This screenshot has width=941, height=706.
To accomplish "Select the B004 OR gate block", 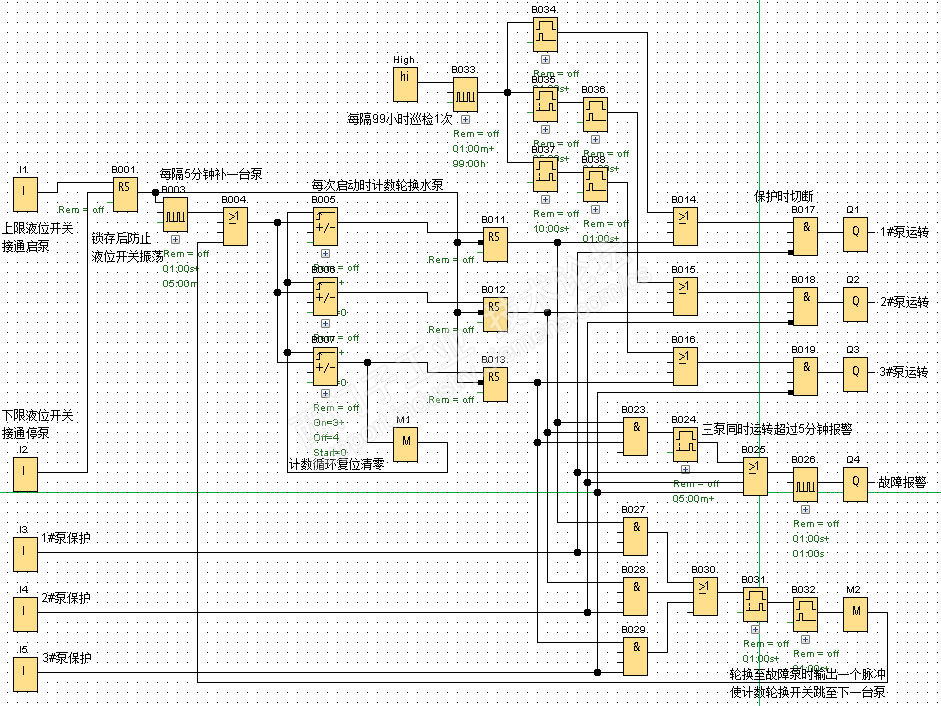I will tap(235, 226).
